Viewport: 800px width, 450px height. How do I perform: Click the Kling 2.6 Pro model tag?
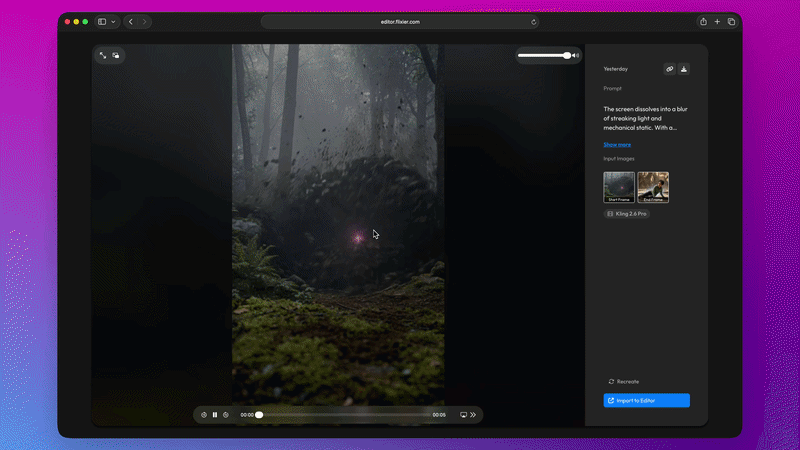(627, 214)
